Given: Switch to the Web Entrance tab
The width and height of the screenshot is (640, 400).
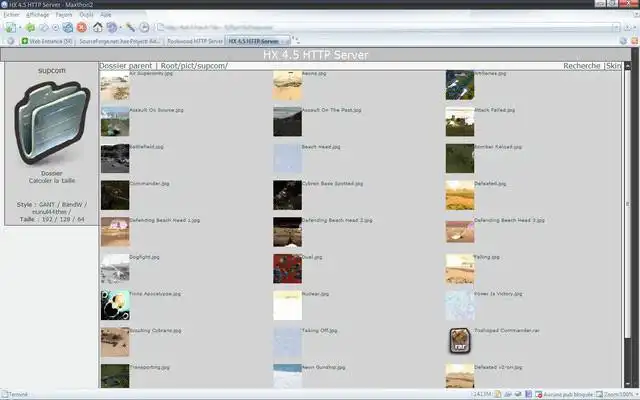Looking at the screenshot, I should [47, 41].
